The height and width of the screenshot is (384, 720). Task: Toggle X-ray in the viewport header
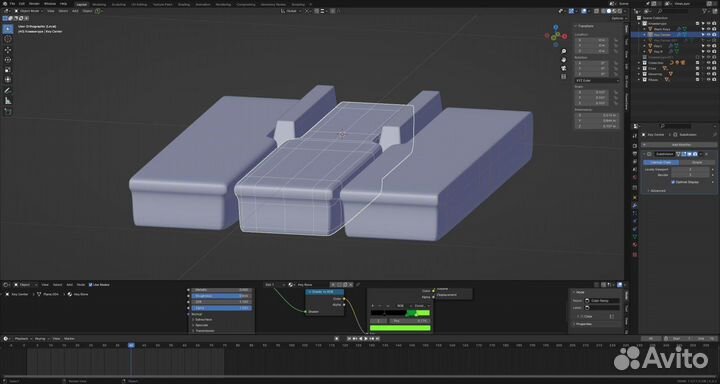[595, 11]
